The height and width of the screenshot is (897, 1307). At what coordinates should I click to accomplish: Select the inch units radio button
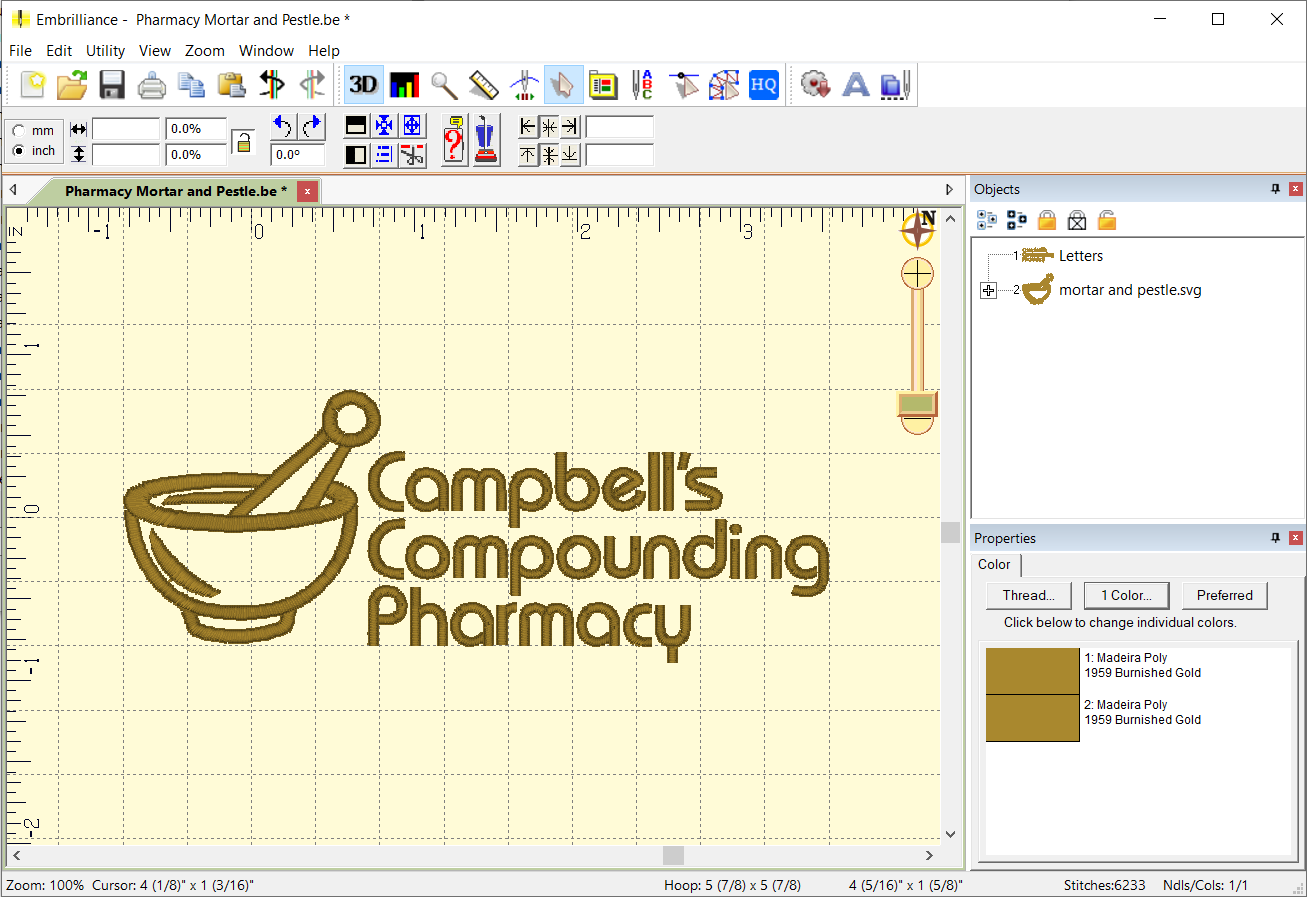(19, 151)
